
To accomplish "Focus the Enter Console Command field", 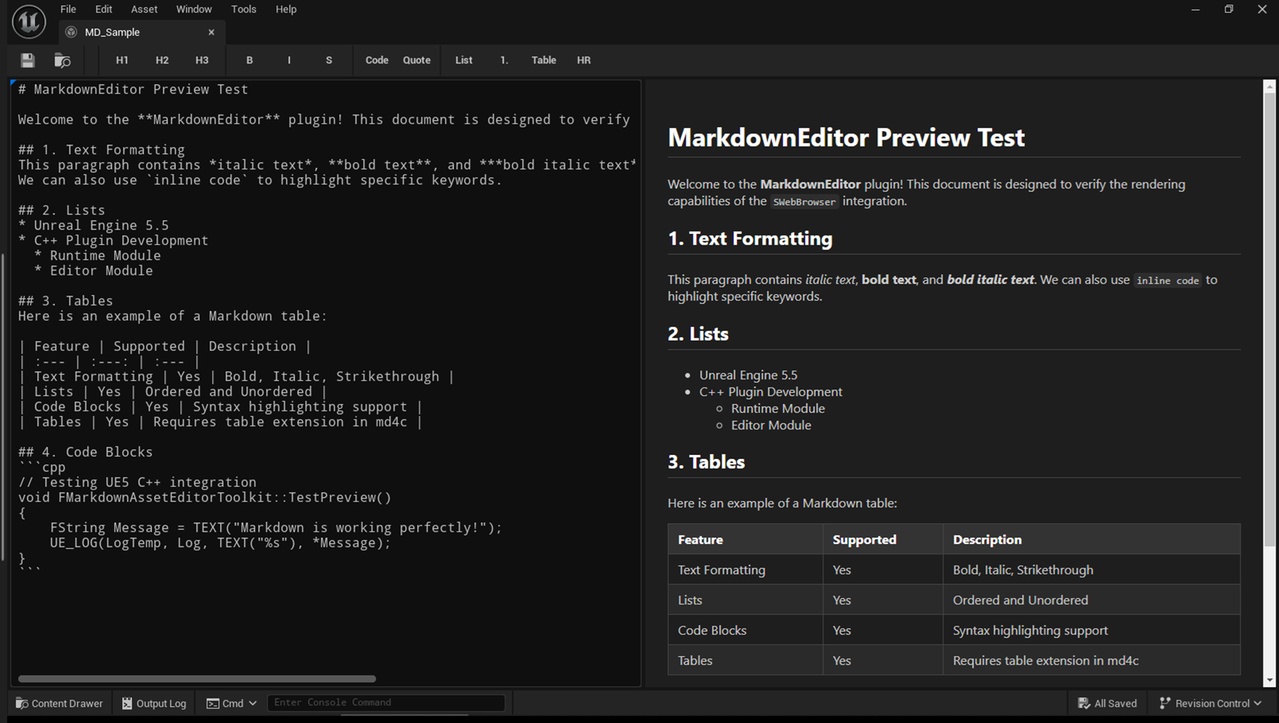I will (x=386, y=703).
